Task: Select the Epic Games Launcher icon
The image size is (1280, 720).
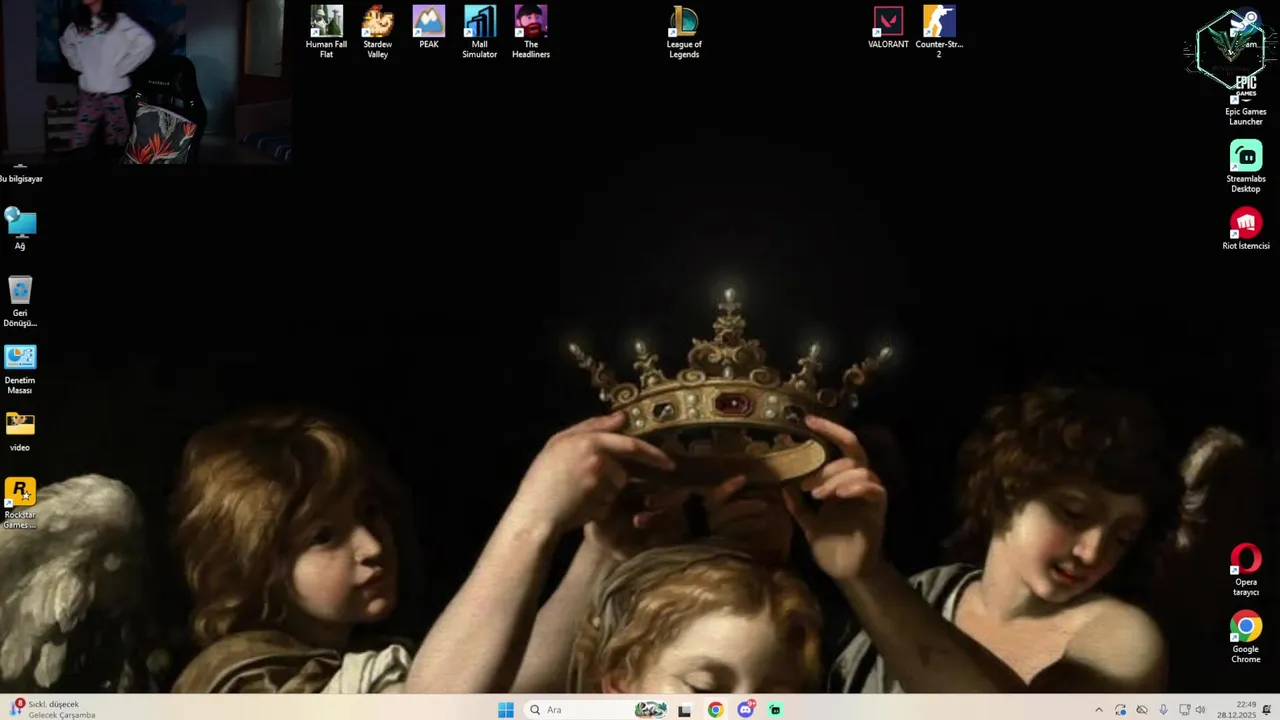Action: coord(1246,99)
